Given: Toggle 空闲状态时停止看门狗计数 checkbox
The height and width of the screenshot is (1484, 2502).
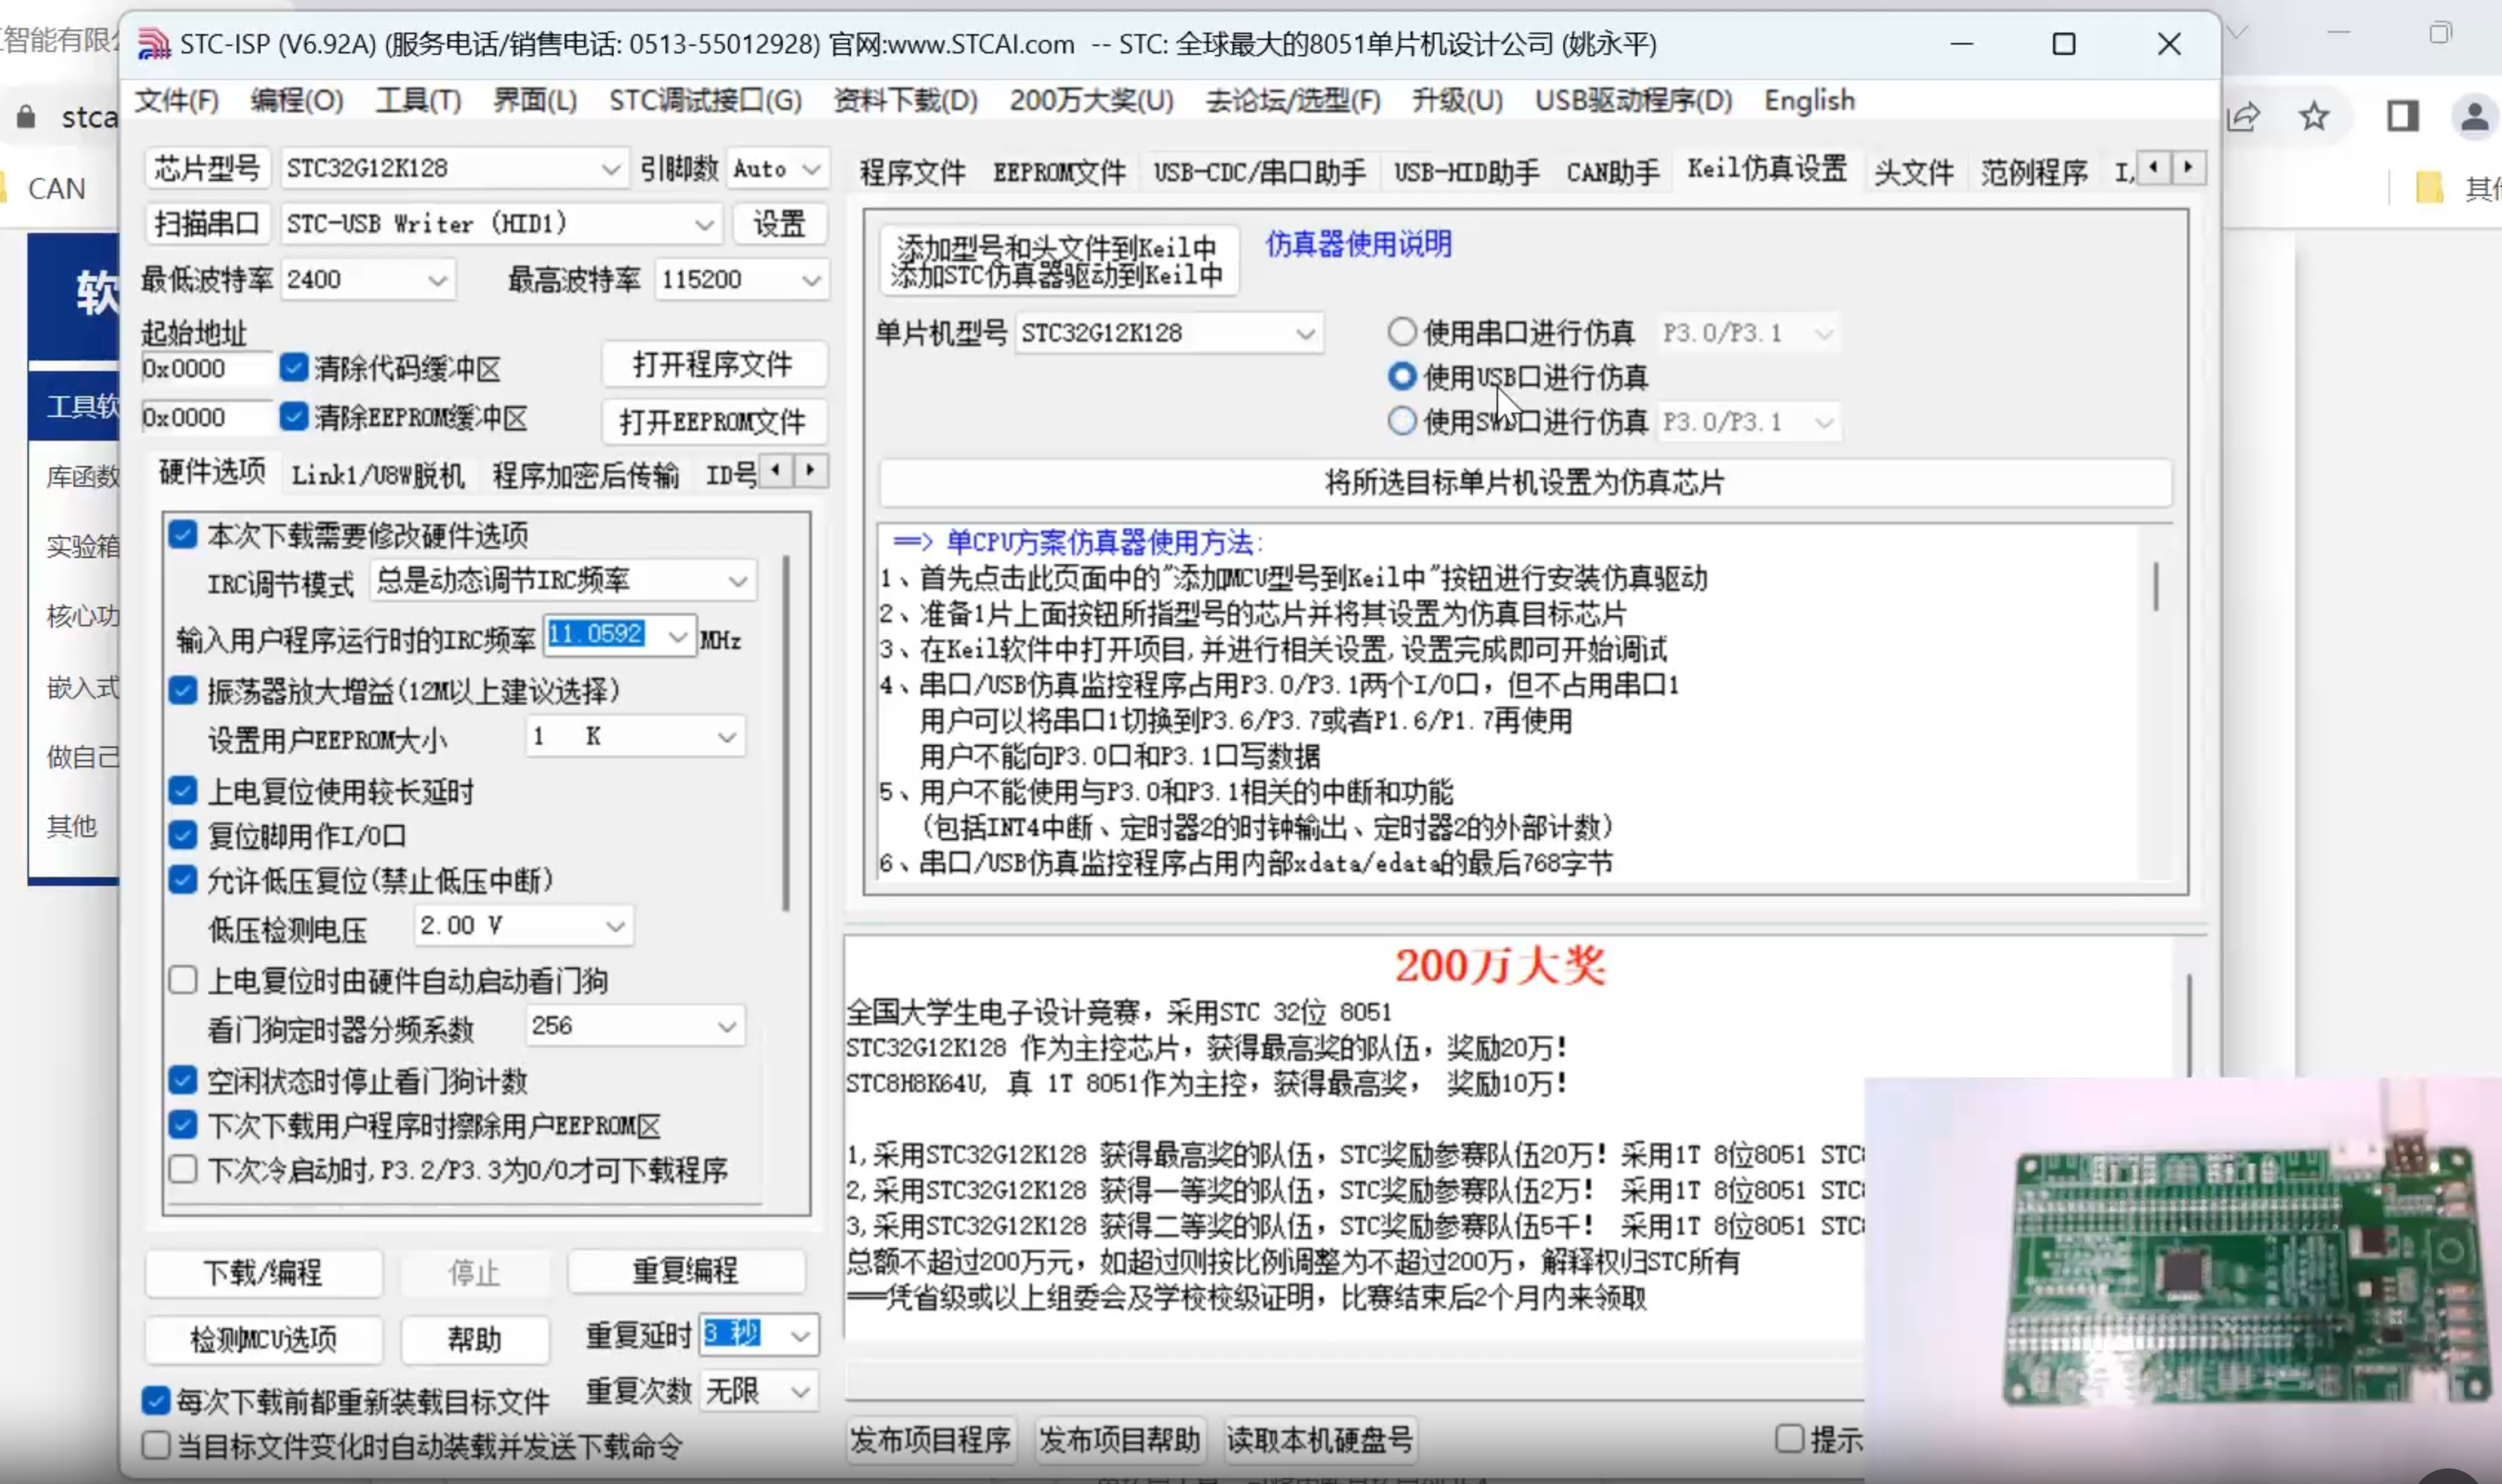Looking at the screenshot, I should coord(182,1080).
